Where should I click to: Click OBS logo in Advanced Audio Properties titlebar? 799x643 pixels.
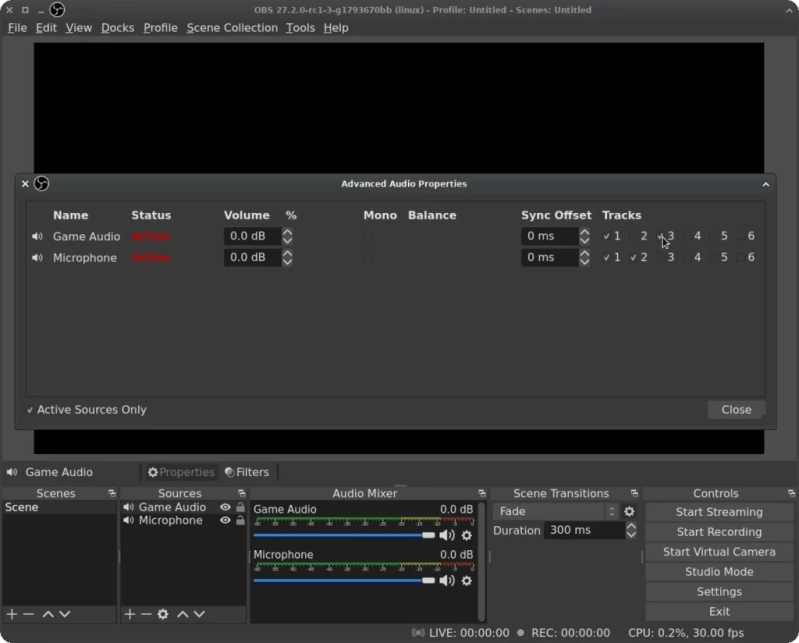pos(41,183)
